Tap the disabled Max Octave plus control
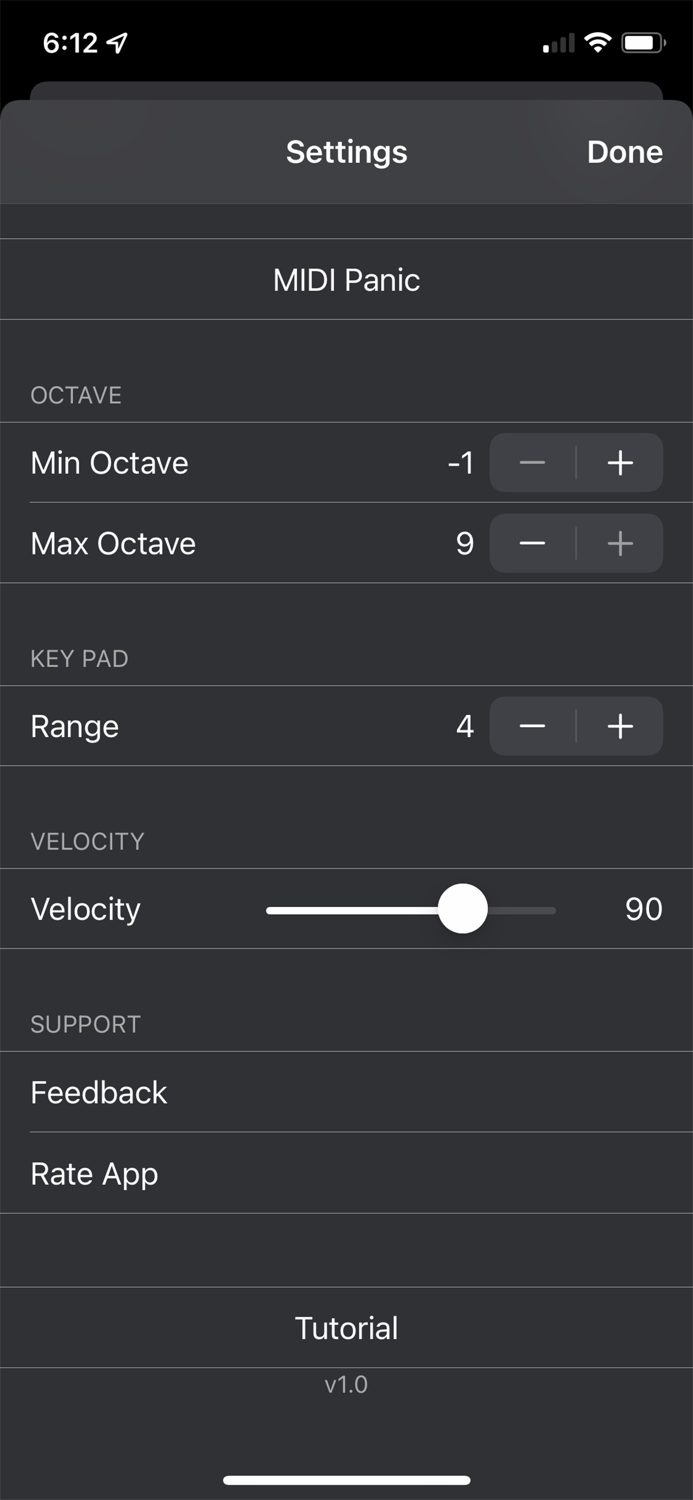 point(619,543)
